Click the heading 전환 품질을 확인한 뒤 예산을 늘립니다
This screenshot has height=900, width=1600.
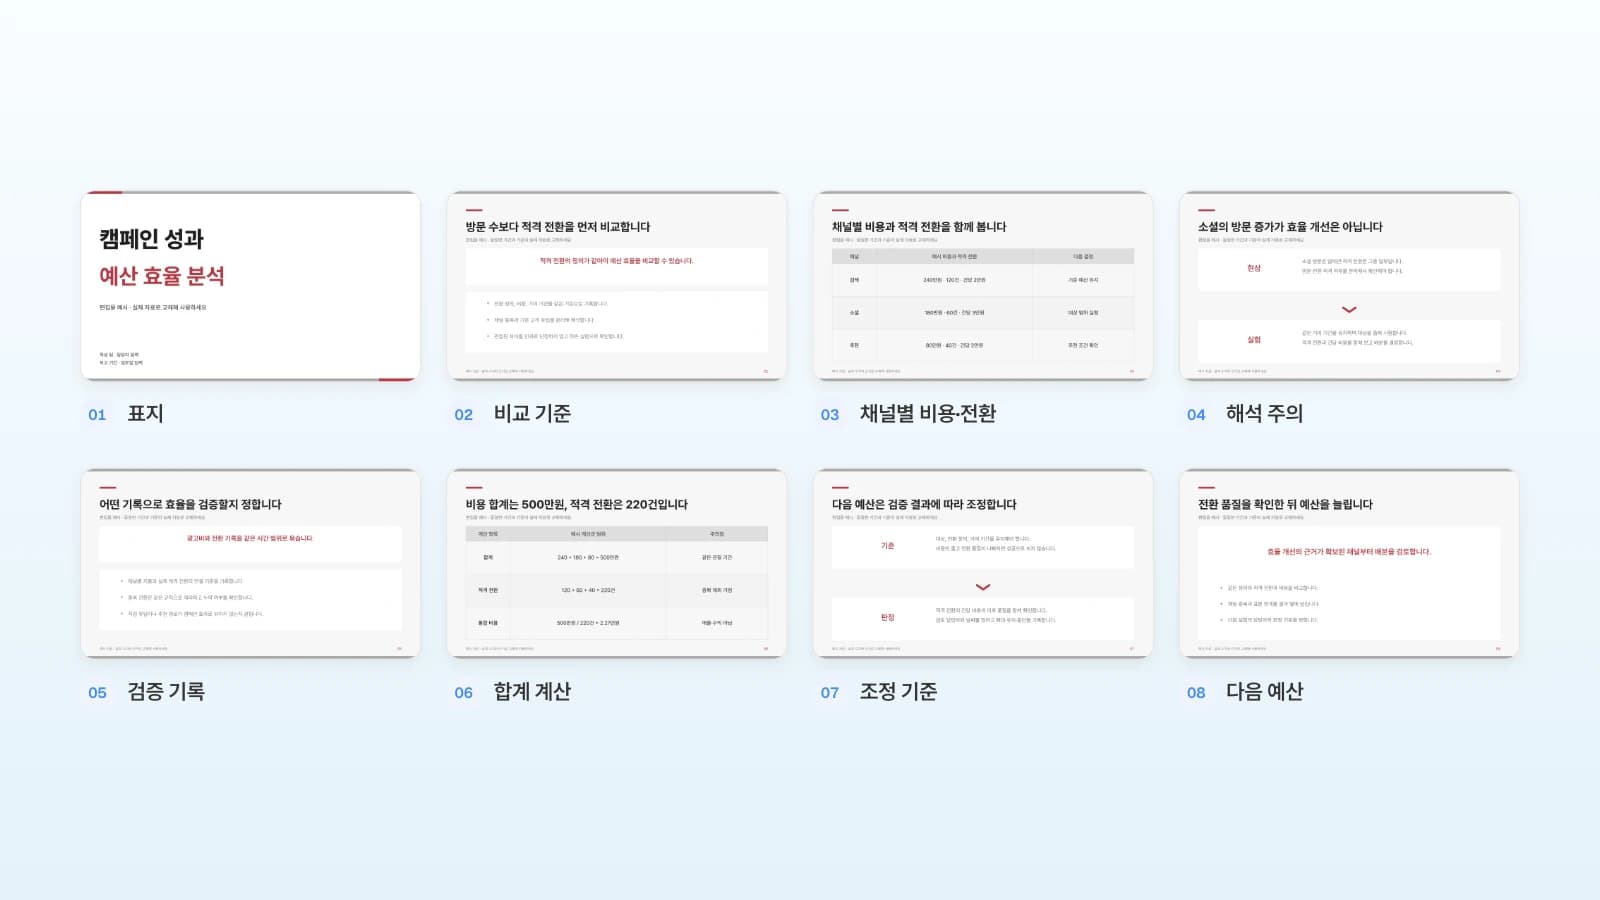[x=1286, y=505]
